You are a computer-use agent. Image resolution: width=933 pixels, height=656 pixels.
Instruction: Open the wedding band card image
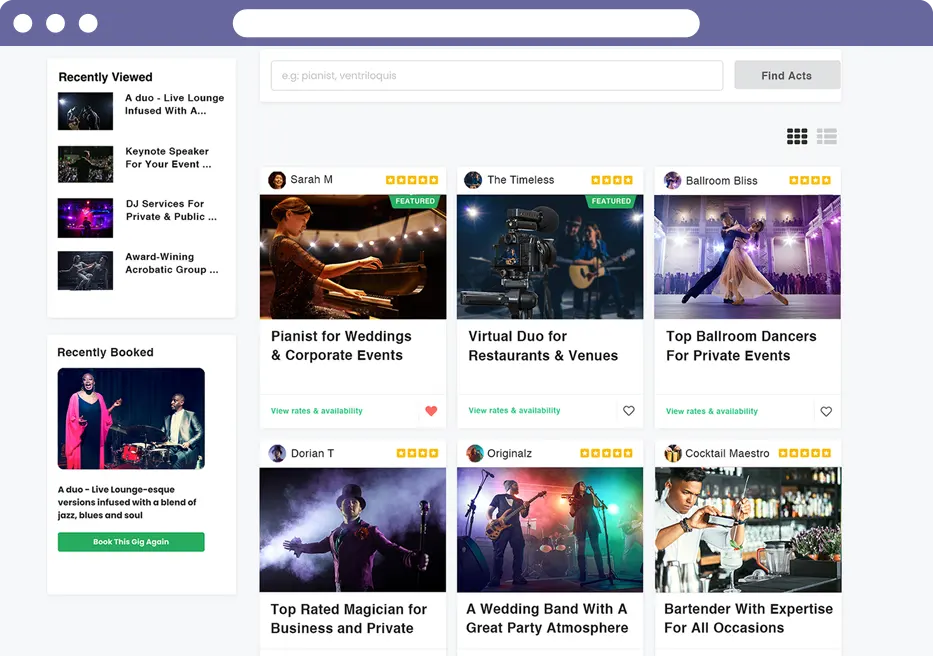(x=550, y=530)
